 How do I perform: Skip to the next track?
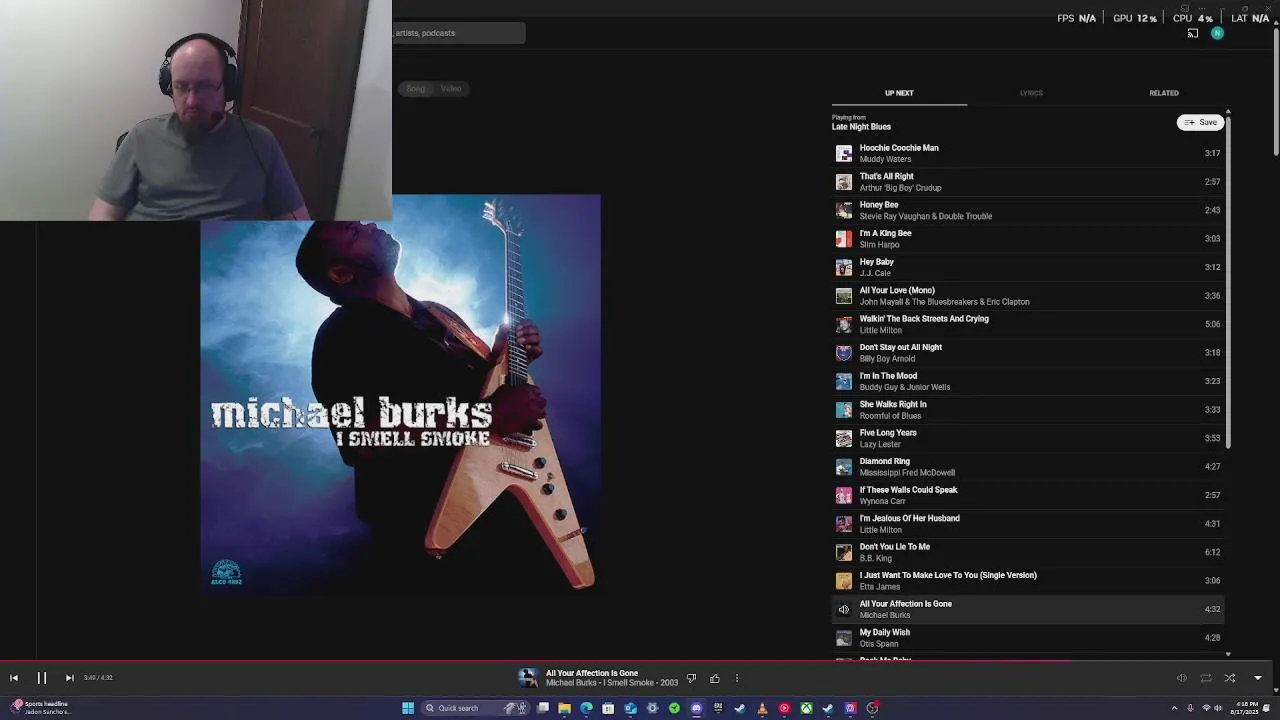pyautogui.click(x=69, y=678)
